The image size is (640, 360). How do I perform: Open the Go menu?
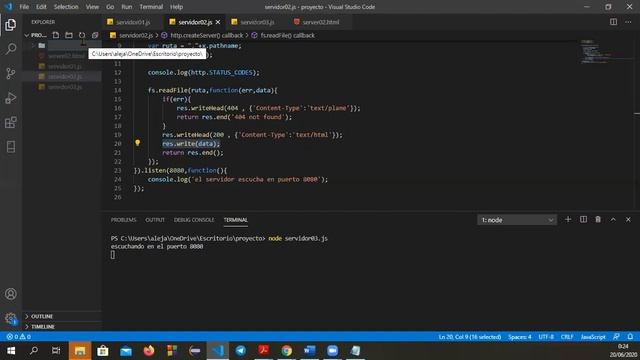110,7
